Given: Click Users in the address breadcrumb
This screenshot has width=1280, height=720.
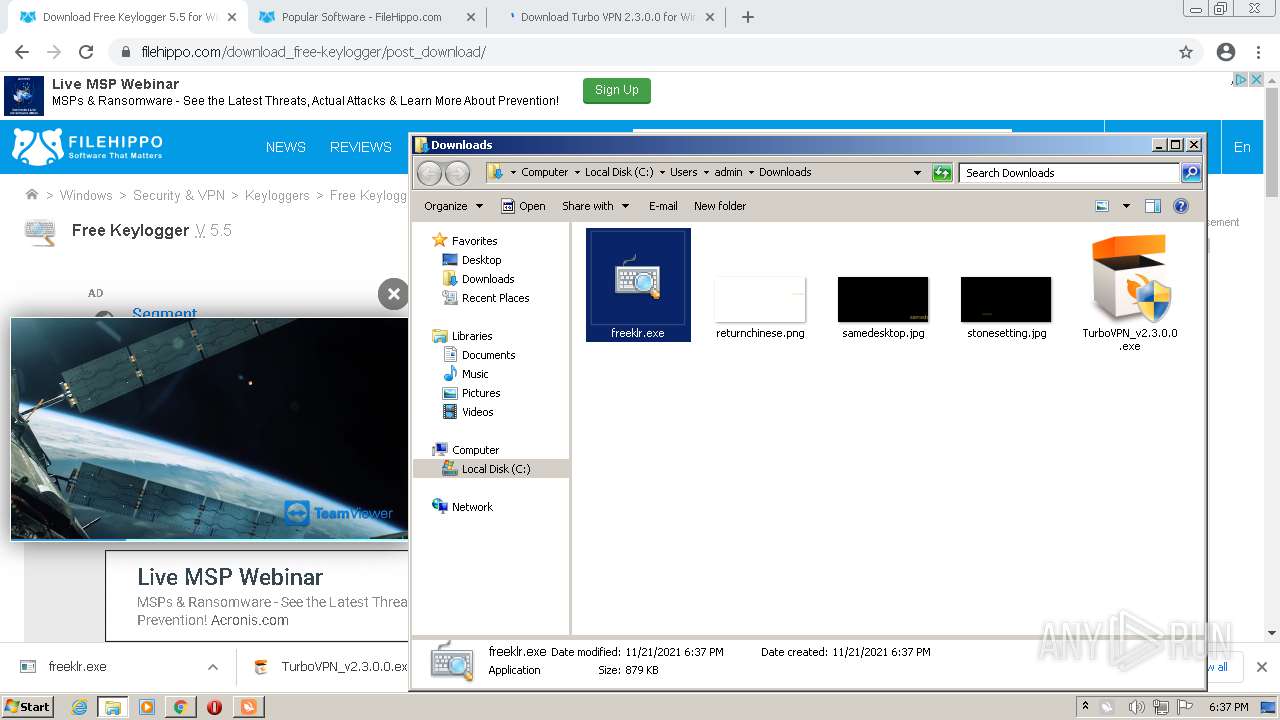Looking at the screenshot, I should [684, 172].
